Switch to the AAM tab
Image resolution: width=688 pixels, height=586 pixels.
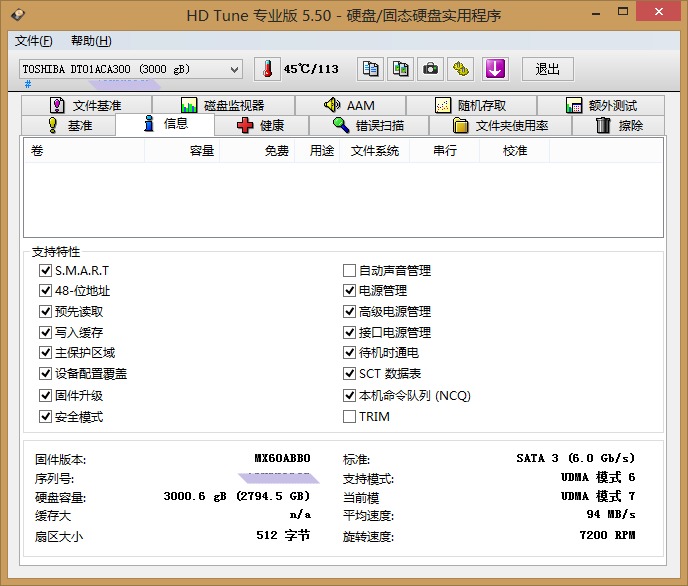coord(350,105)
